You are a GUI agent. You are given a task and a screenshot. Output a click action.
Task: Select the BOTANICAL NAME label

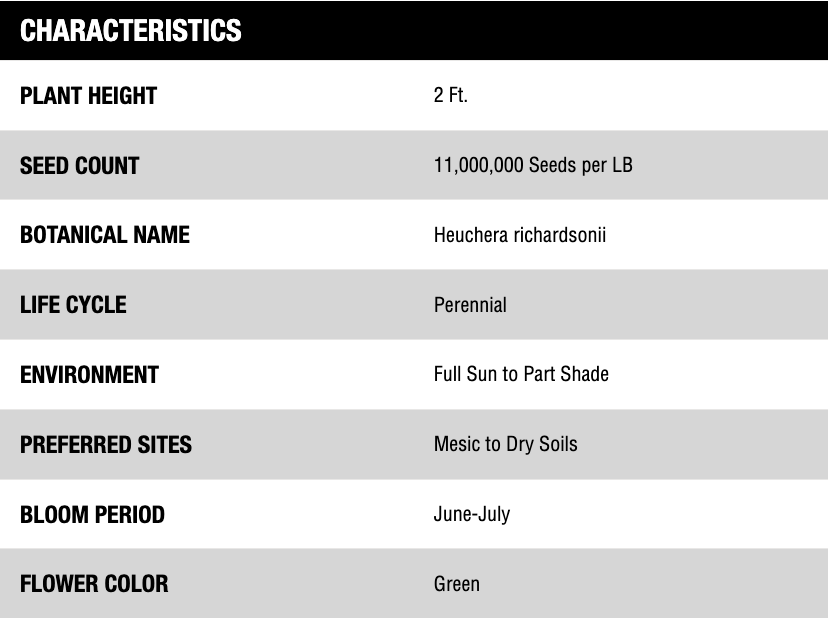(105, 235)
